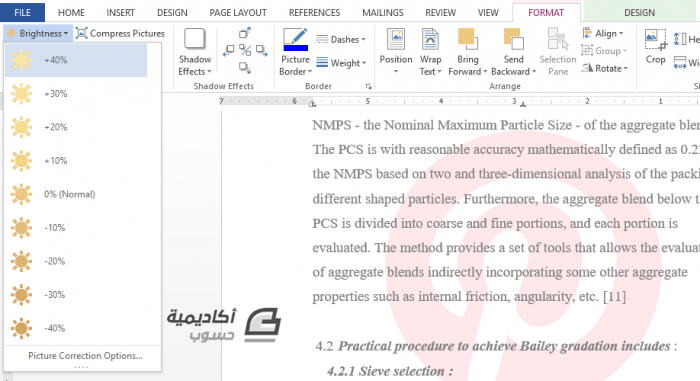
Task: Open the Selection Pane
Action: [558, 52]
